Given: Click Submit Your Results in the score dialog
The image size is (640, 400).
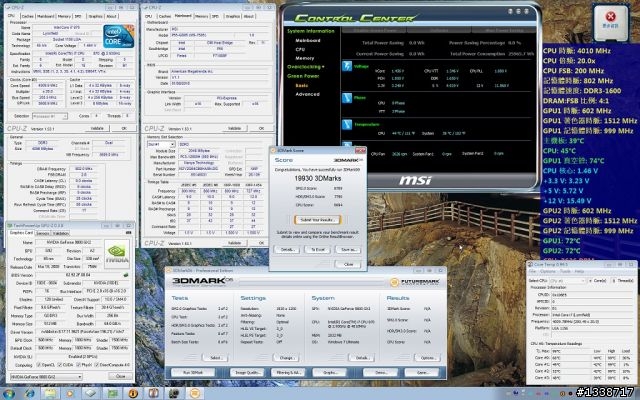Looking at the screenshot, I should coord(317,220).
